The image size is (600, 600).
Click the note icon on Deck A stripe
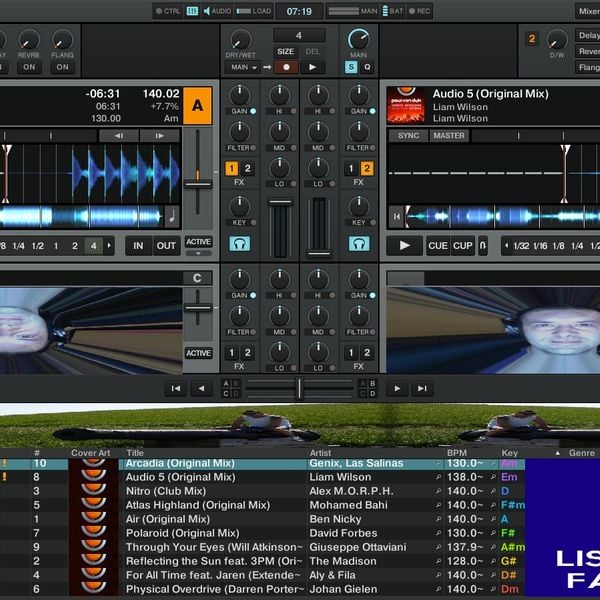click(x=172, y=217)
